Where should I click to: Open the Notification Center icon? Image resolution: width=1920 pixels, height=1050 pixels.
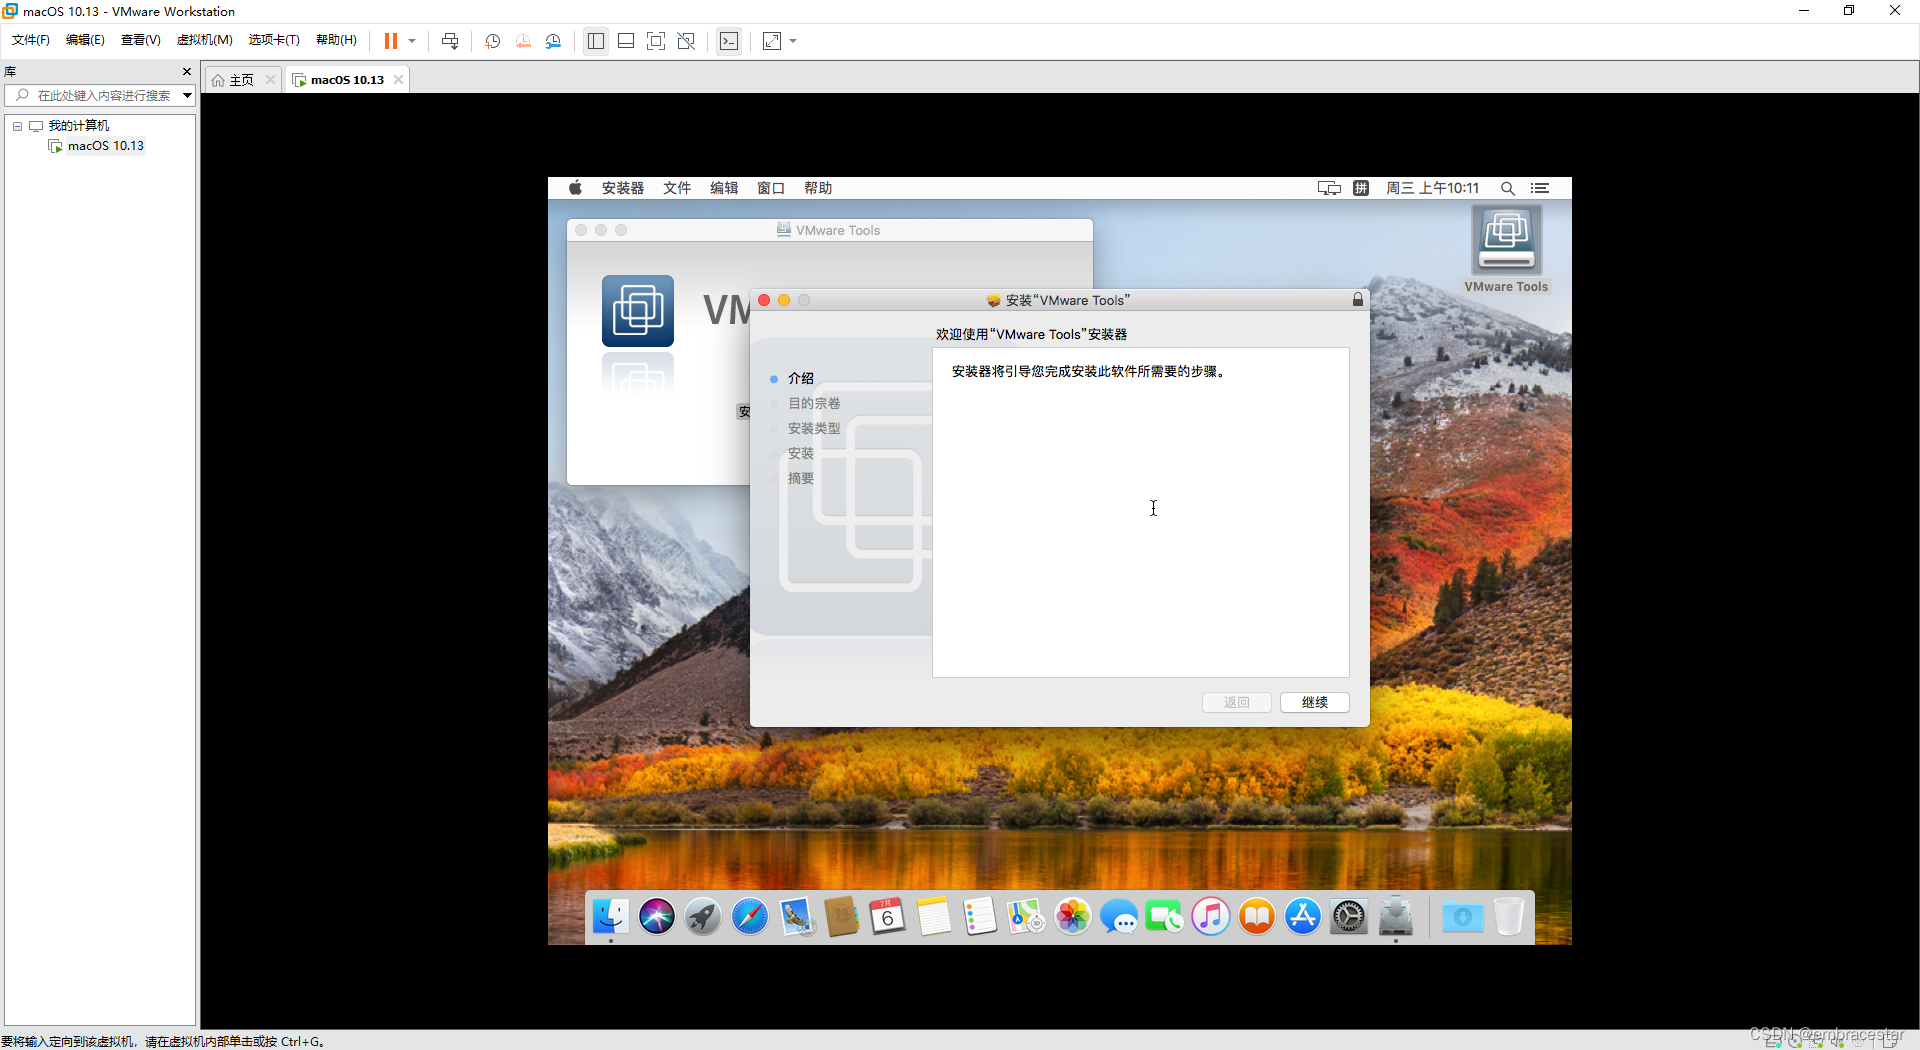point(1540,188)
